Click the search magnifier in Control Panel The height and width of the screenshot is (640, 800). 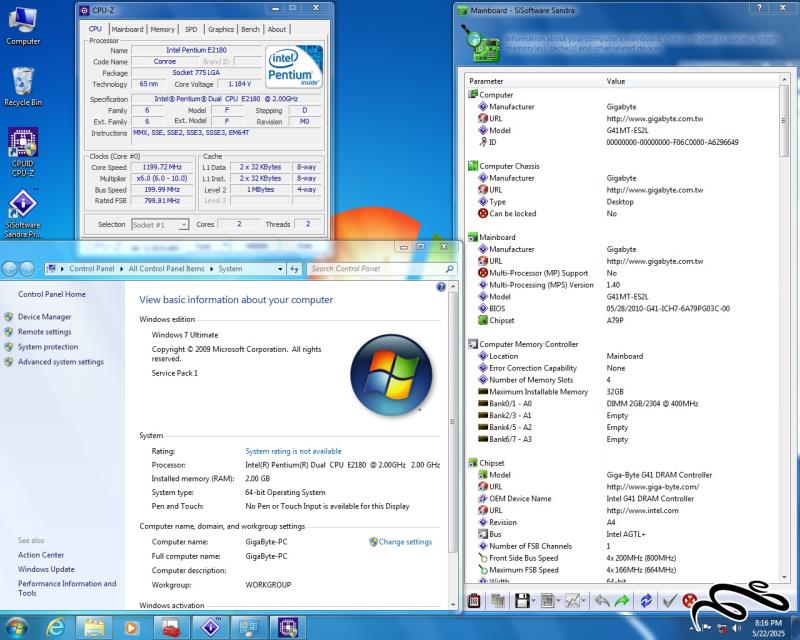coord(449,269)
